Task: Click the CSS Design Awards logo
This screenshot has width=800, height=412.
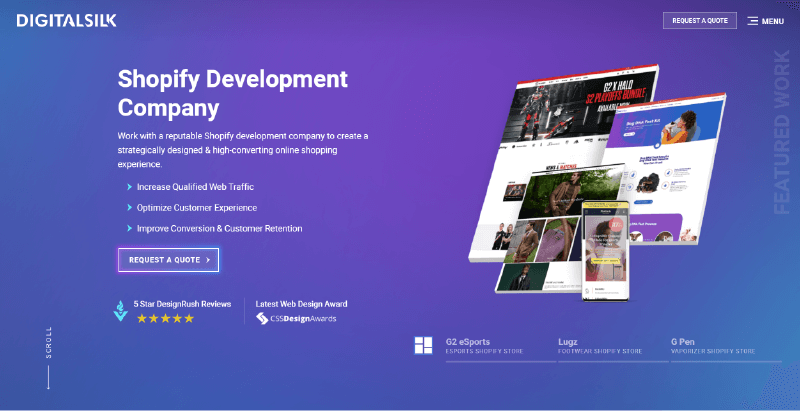Action: (x=296, y=319)
